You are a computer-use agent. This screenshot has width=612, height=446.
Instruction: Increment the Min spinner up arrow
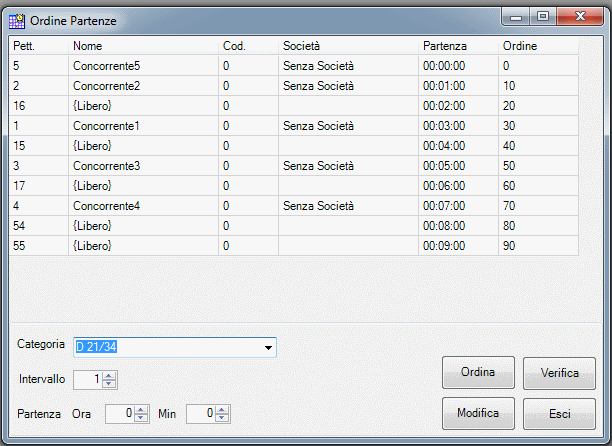pyautogui.click(x=222, y=410)
